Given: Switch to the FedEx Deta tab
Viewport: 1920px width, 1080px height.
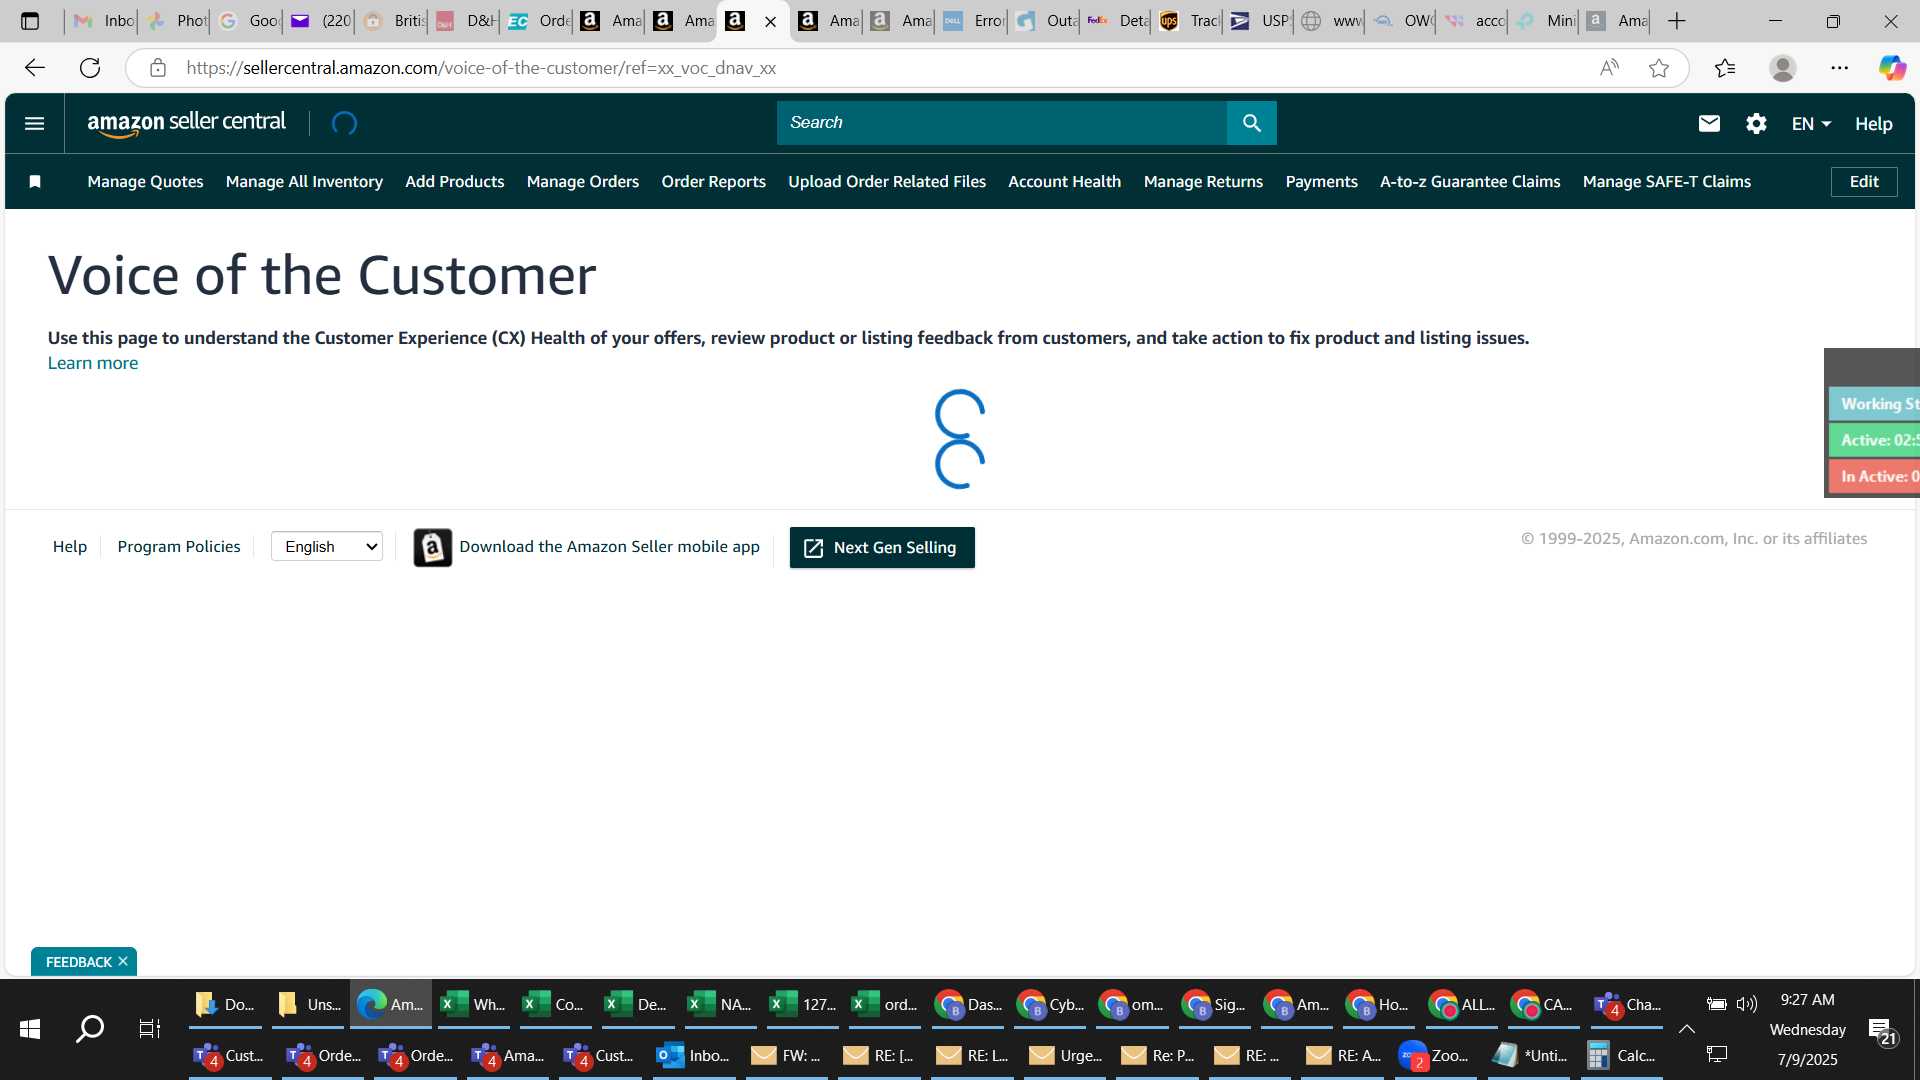Looking at the screenshot, I should (1117, 21).
